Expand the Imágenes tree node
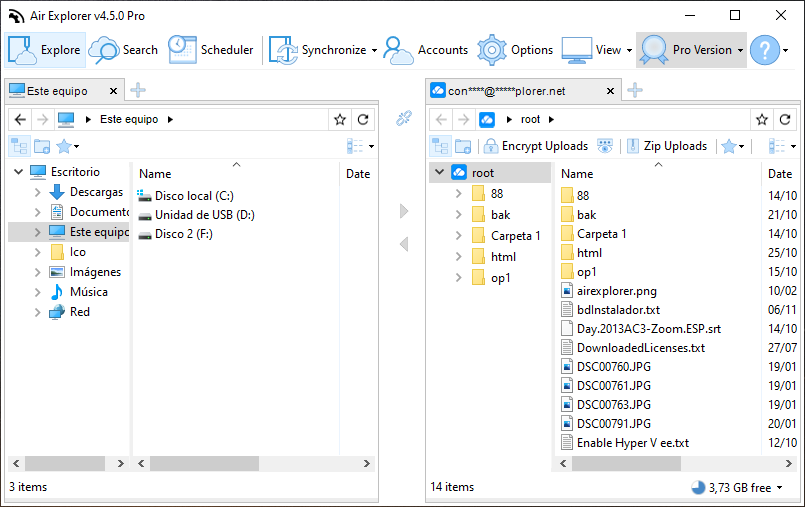 point(37,272)
